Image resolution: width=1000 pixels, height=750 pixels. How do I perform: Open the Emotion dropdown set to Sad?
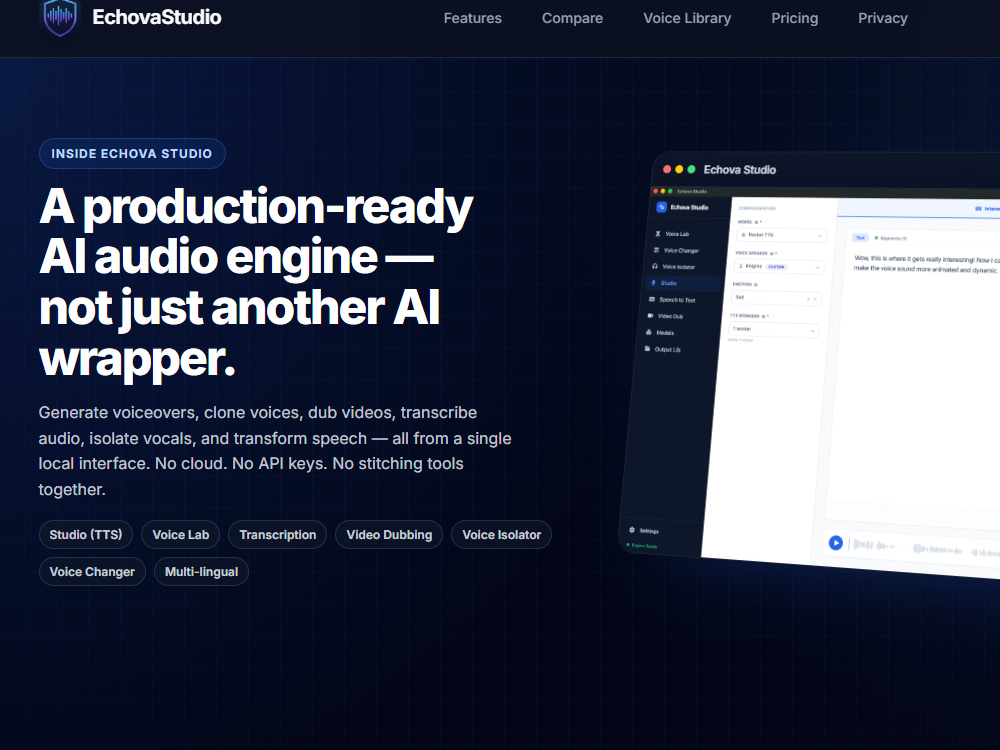[776, 298]
